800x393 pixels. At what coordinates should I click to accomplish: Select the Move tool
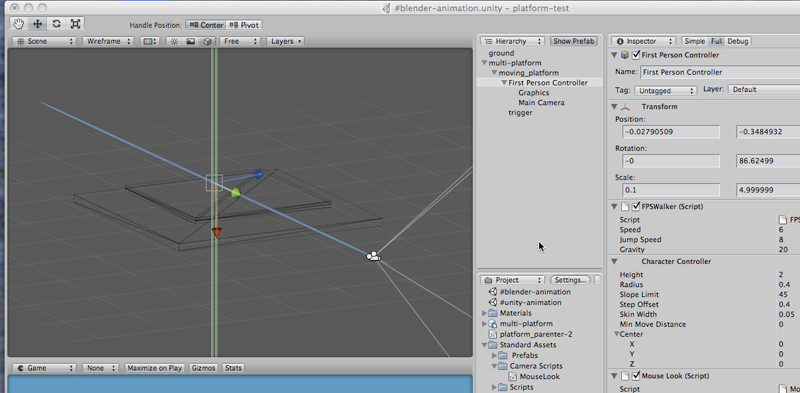(38, 23)
